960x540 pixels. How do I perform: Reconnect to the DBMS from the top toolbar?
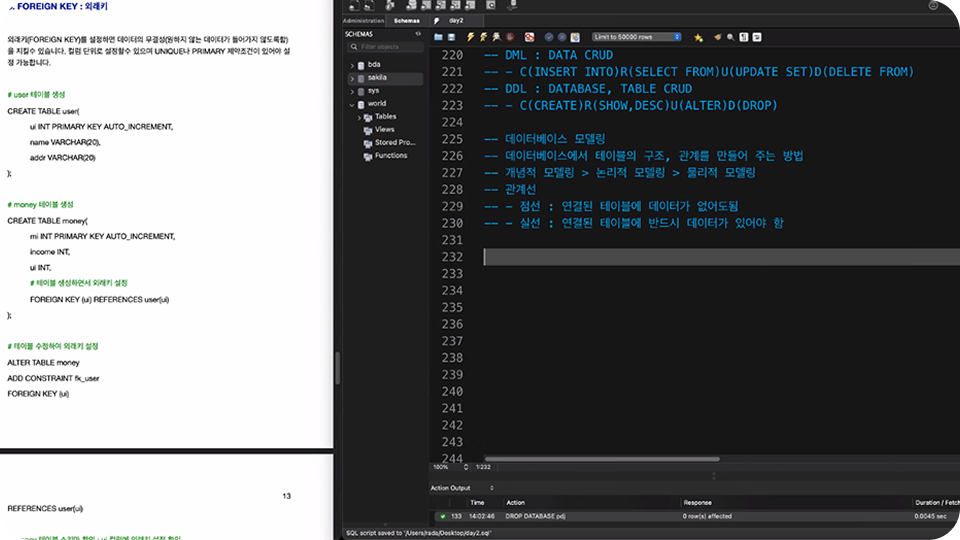(512, 6)
